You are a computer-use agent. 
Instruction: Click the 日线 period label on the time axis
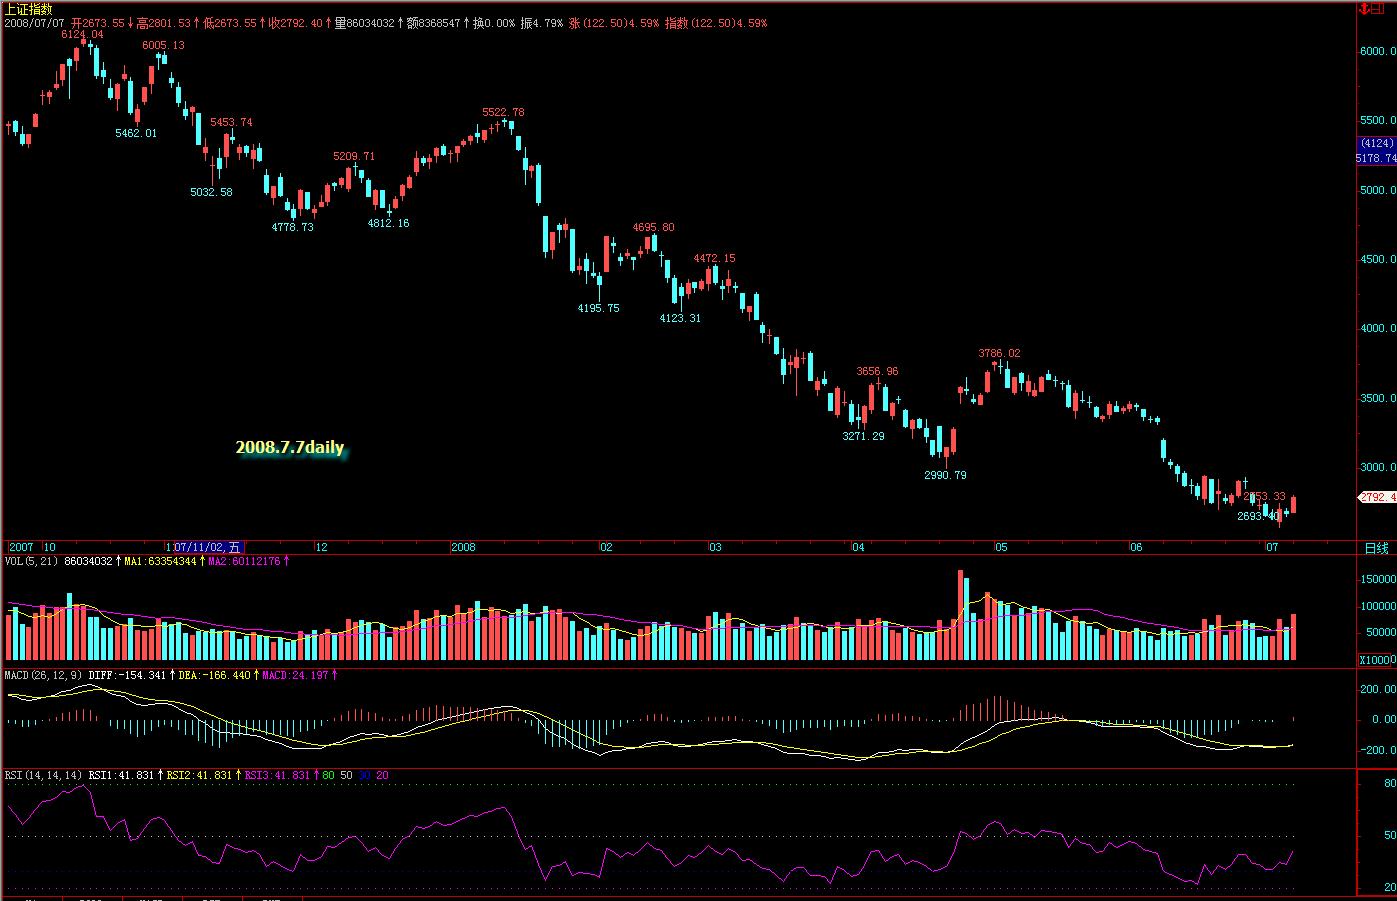coord(1377,548)
